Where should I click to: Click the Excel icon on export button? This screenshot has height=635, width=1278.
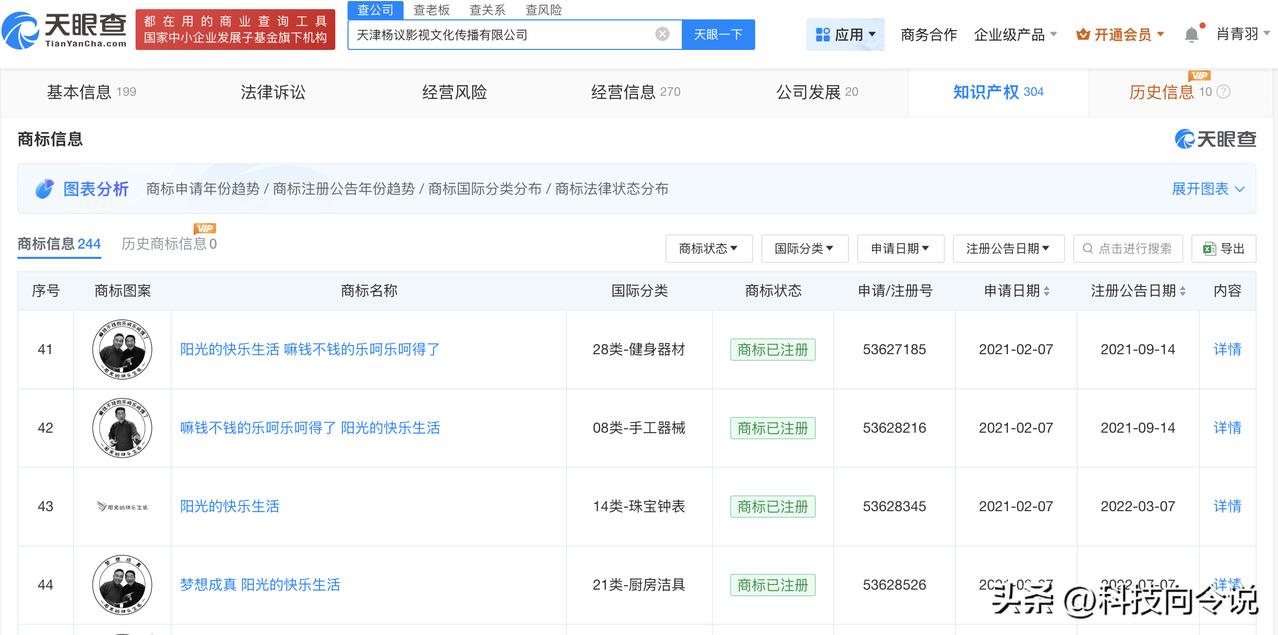tap(1209, 249)
